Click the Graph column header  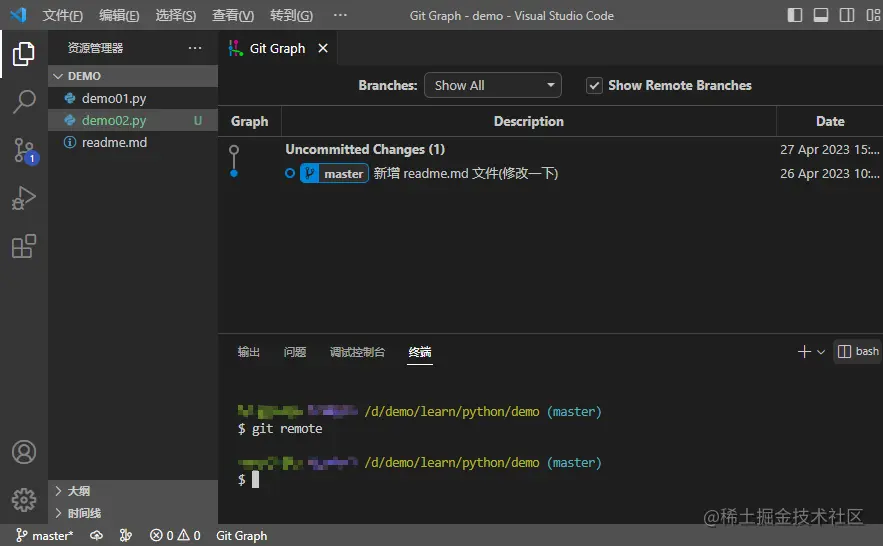pos(249,121)
